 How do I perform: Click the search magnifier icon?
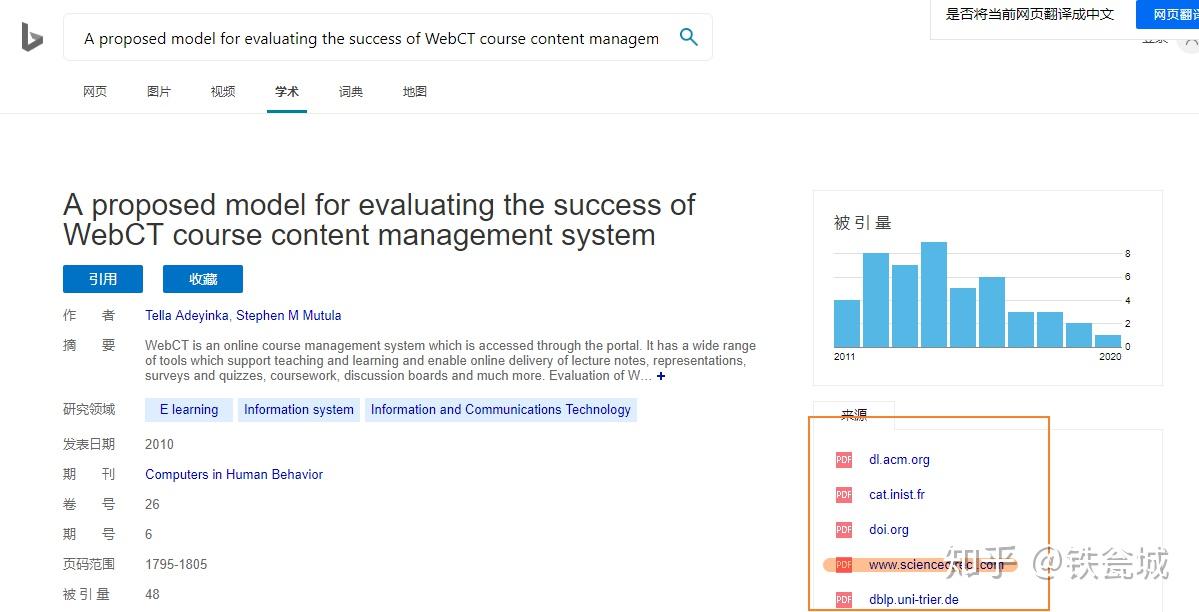[x=688, y=37]
